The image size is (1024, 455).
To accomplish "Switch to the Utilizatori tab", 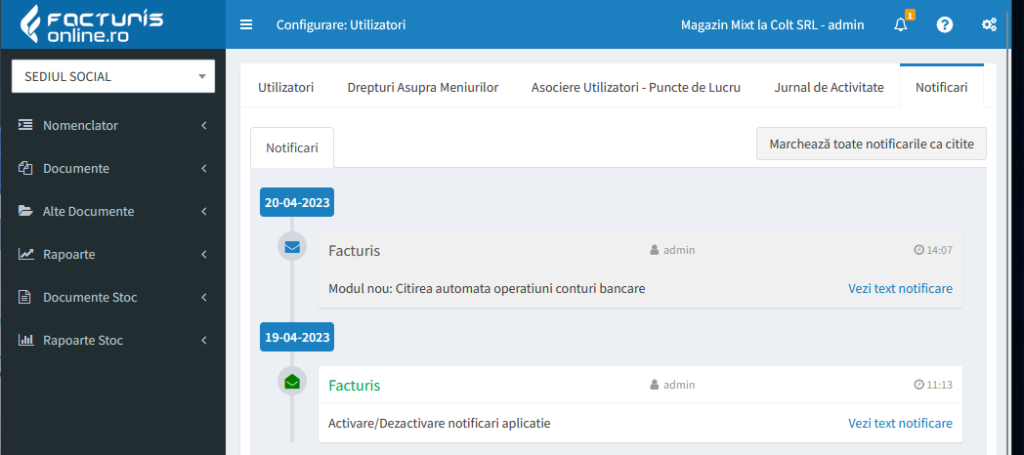I will tap(286, 87).
